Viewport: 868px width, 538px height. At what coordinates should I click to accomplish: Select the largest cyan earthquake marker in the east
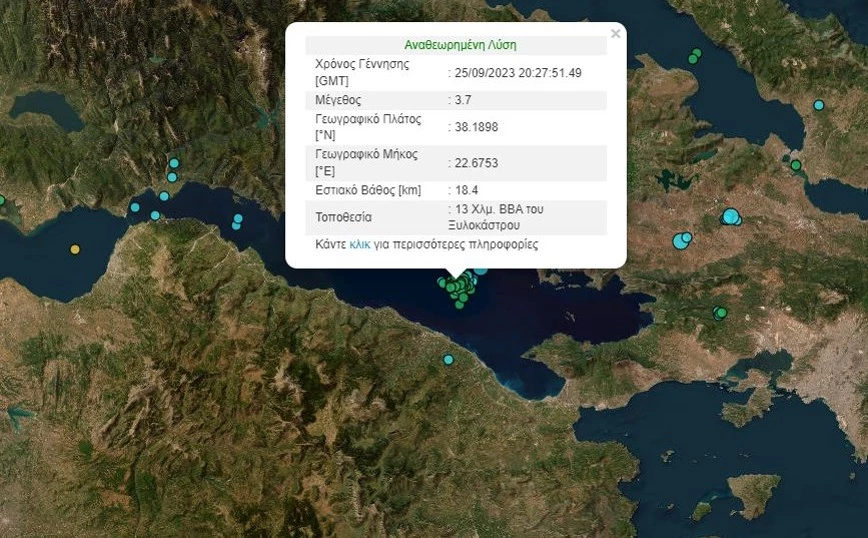coord(731,216)
